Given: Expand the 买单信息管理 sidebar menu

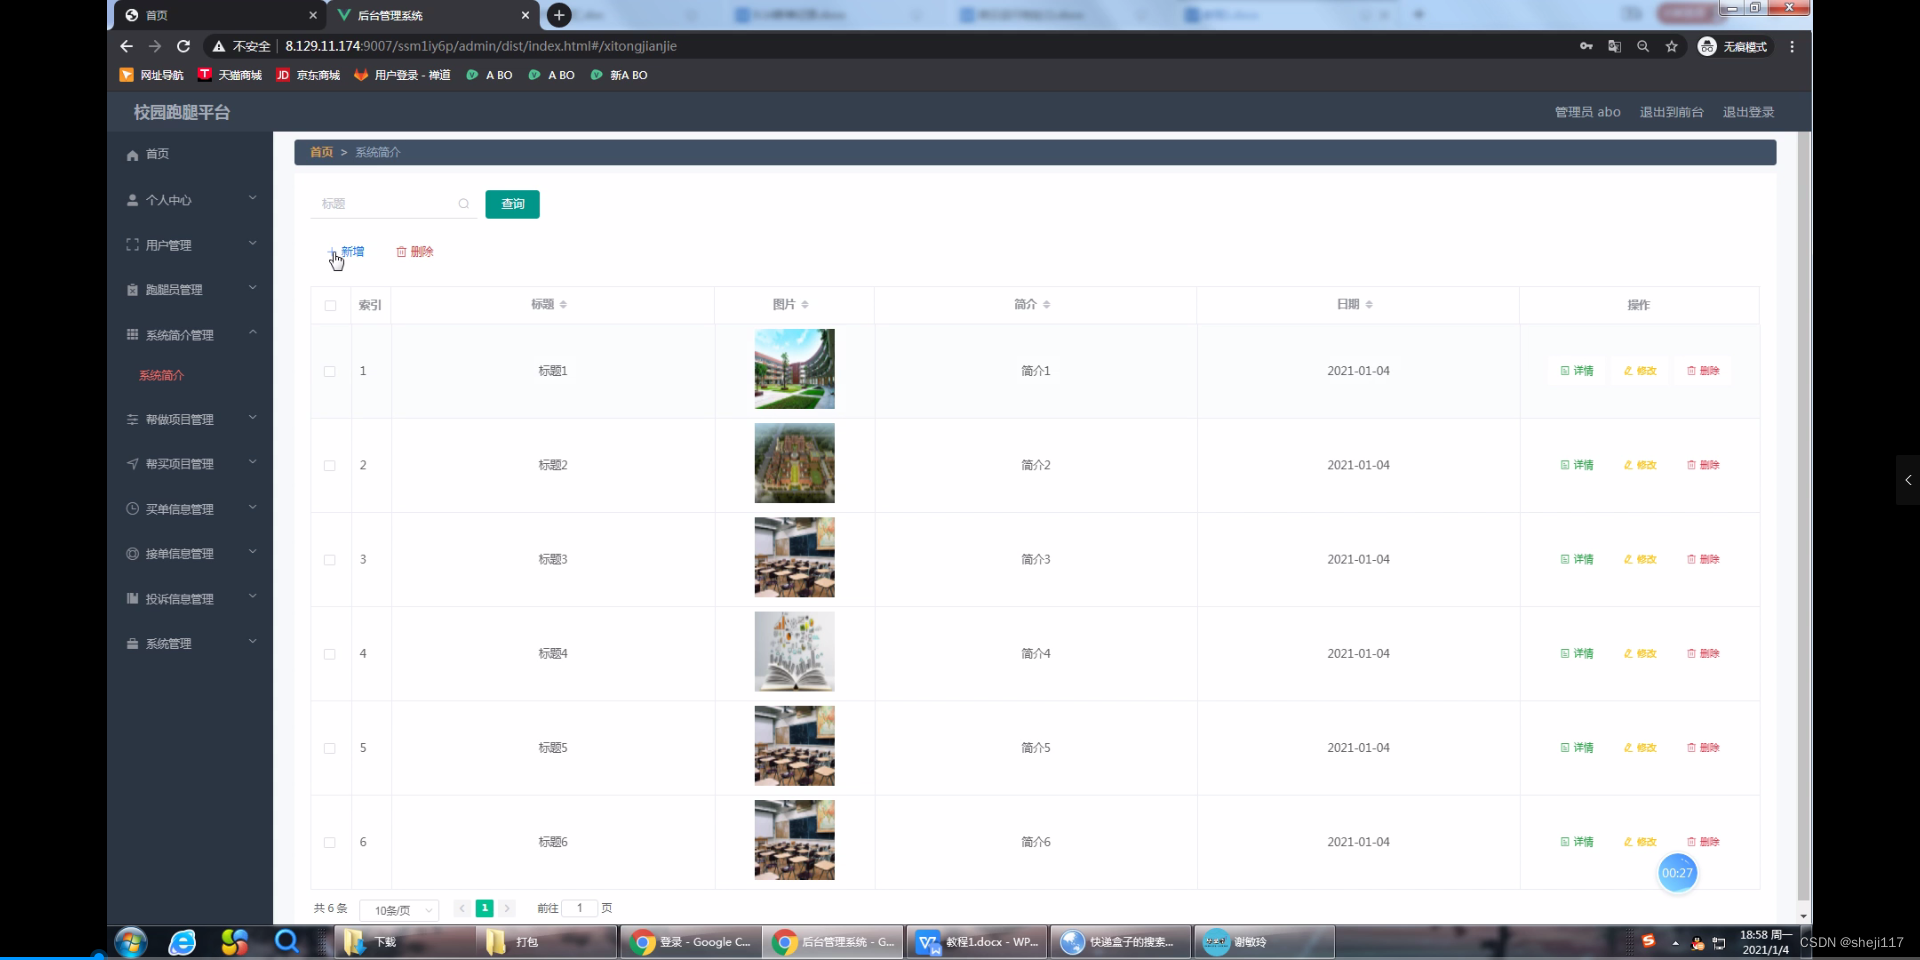Looking at the screenshot, I should [x=190, y=509].
